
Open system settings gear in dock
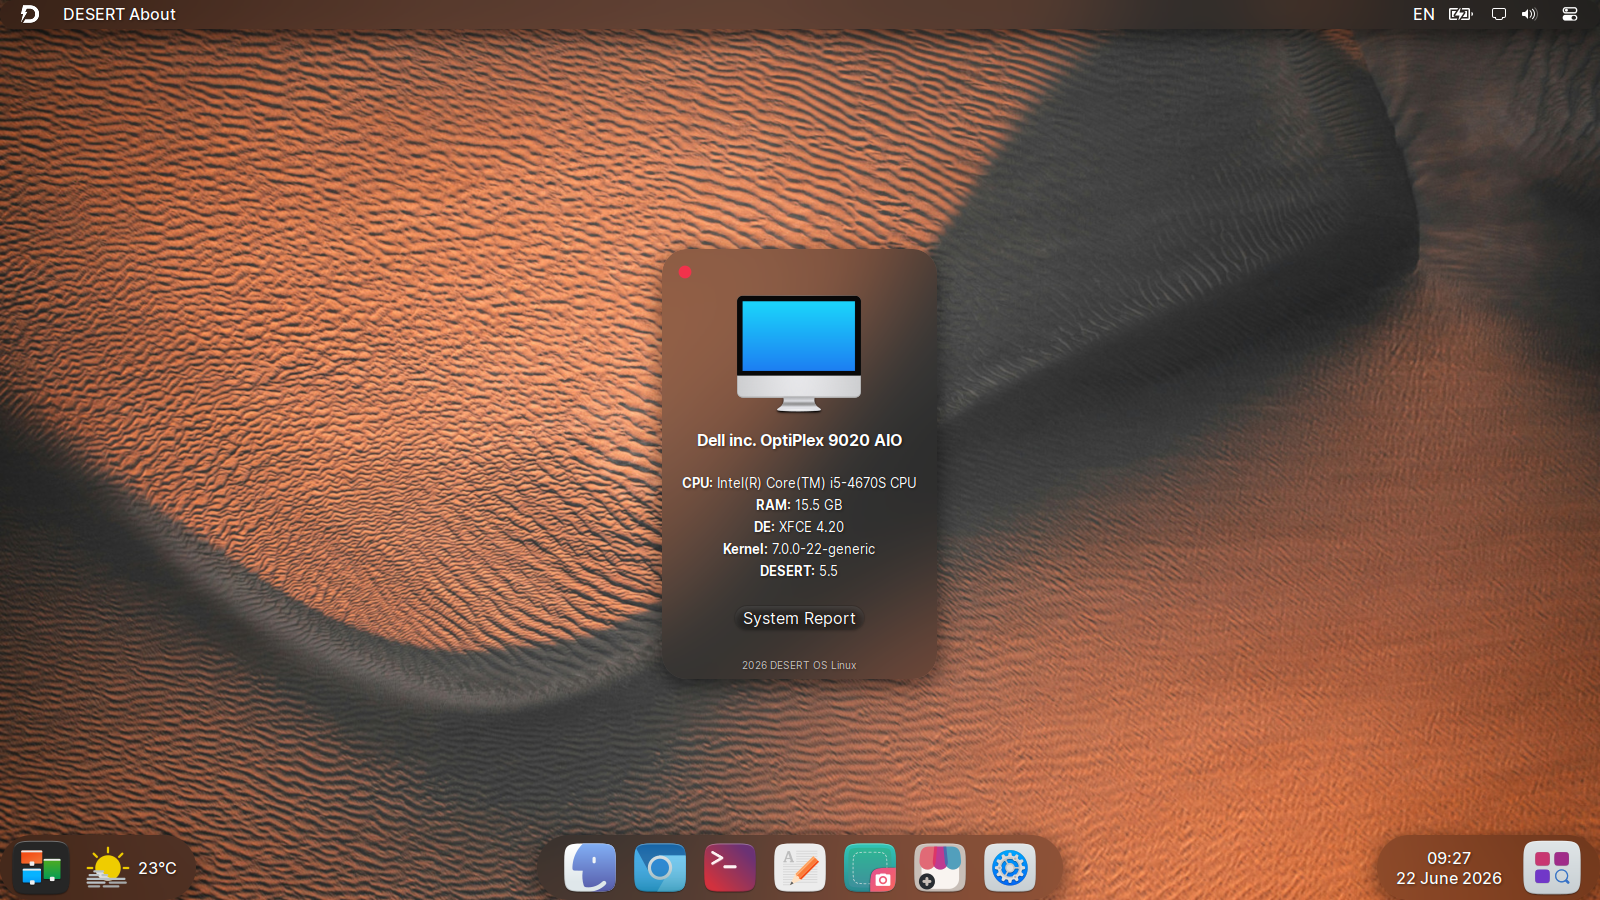coord(1010,868)
